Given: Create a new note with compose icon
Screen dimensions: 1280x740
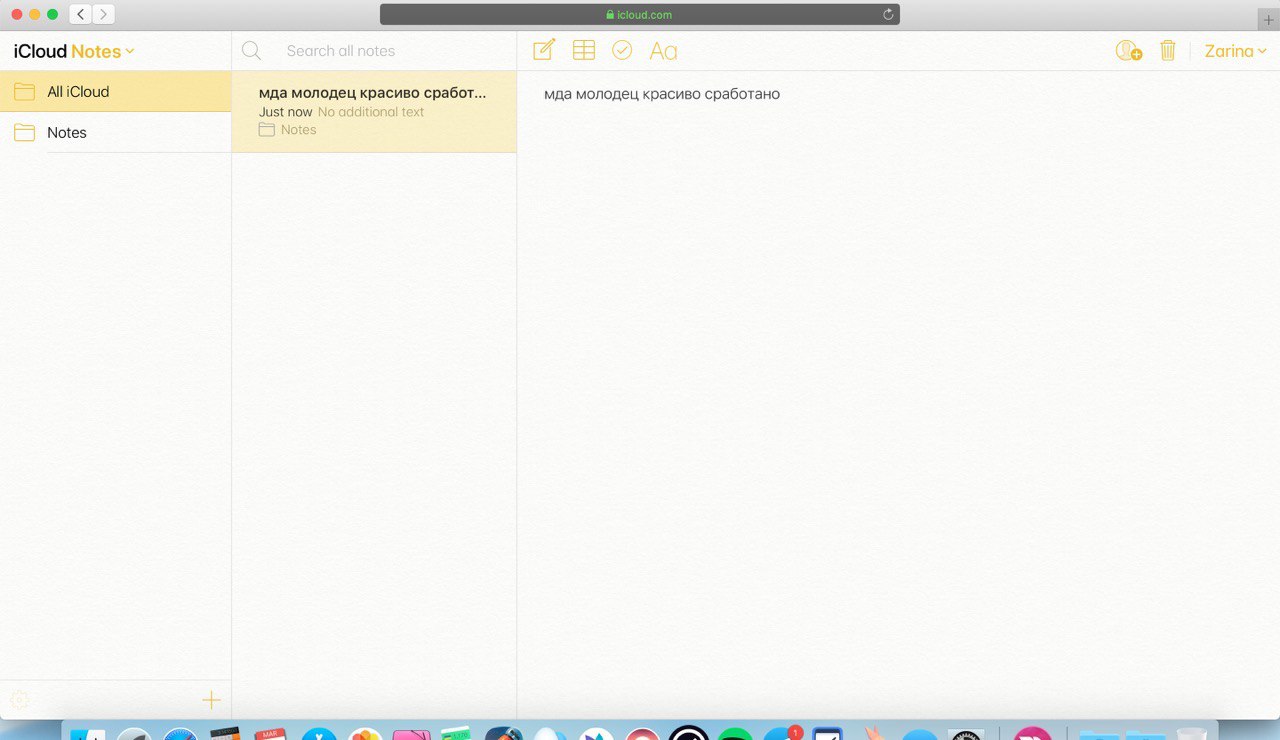Looking at the screenshot, I should click(x=544, y=50).
